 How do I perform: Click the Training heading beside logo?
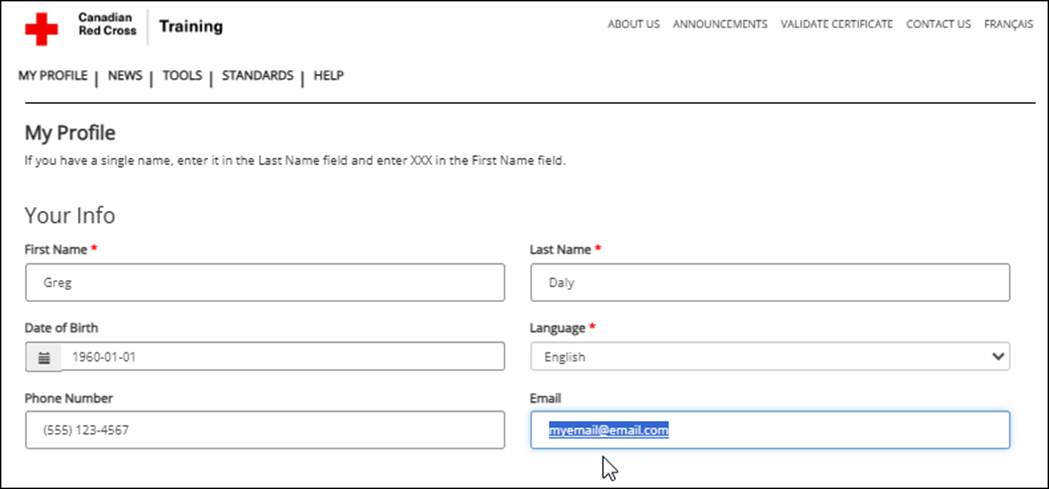pos(191,27)
